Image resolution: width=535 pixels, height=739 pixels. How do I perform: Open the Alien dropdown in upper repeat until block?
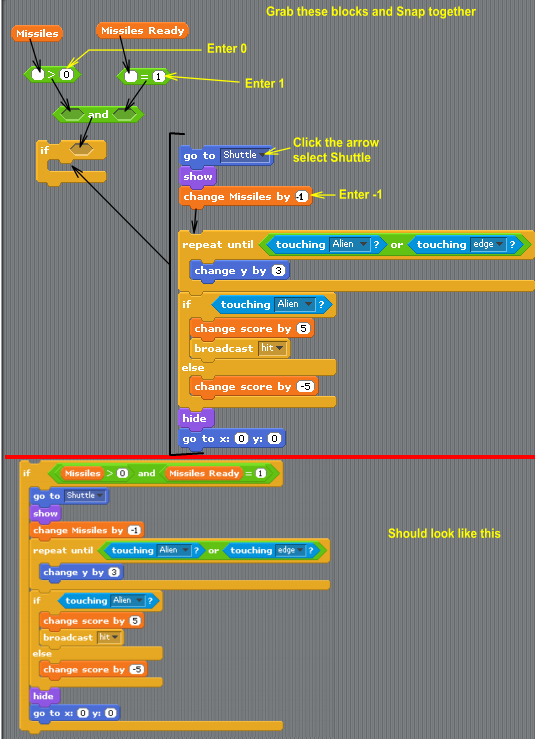[350, 244]
